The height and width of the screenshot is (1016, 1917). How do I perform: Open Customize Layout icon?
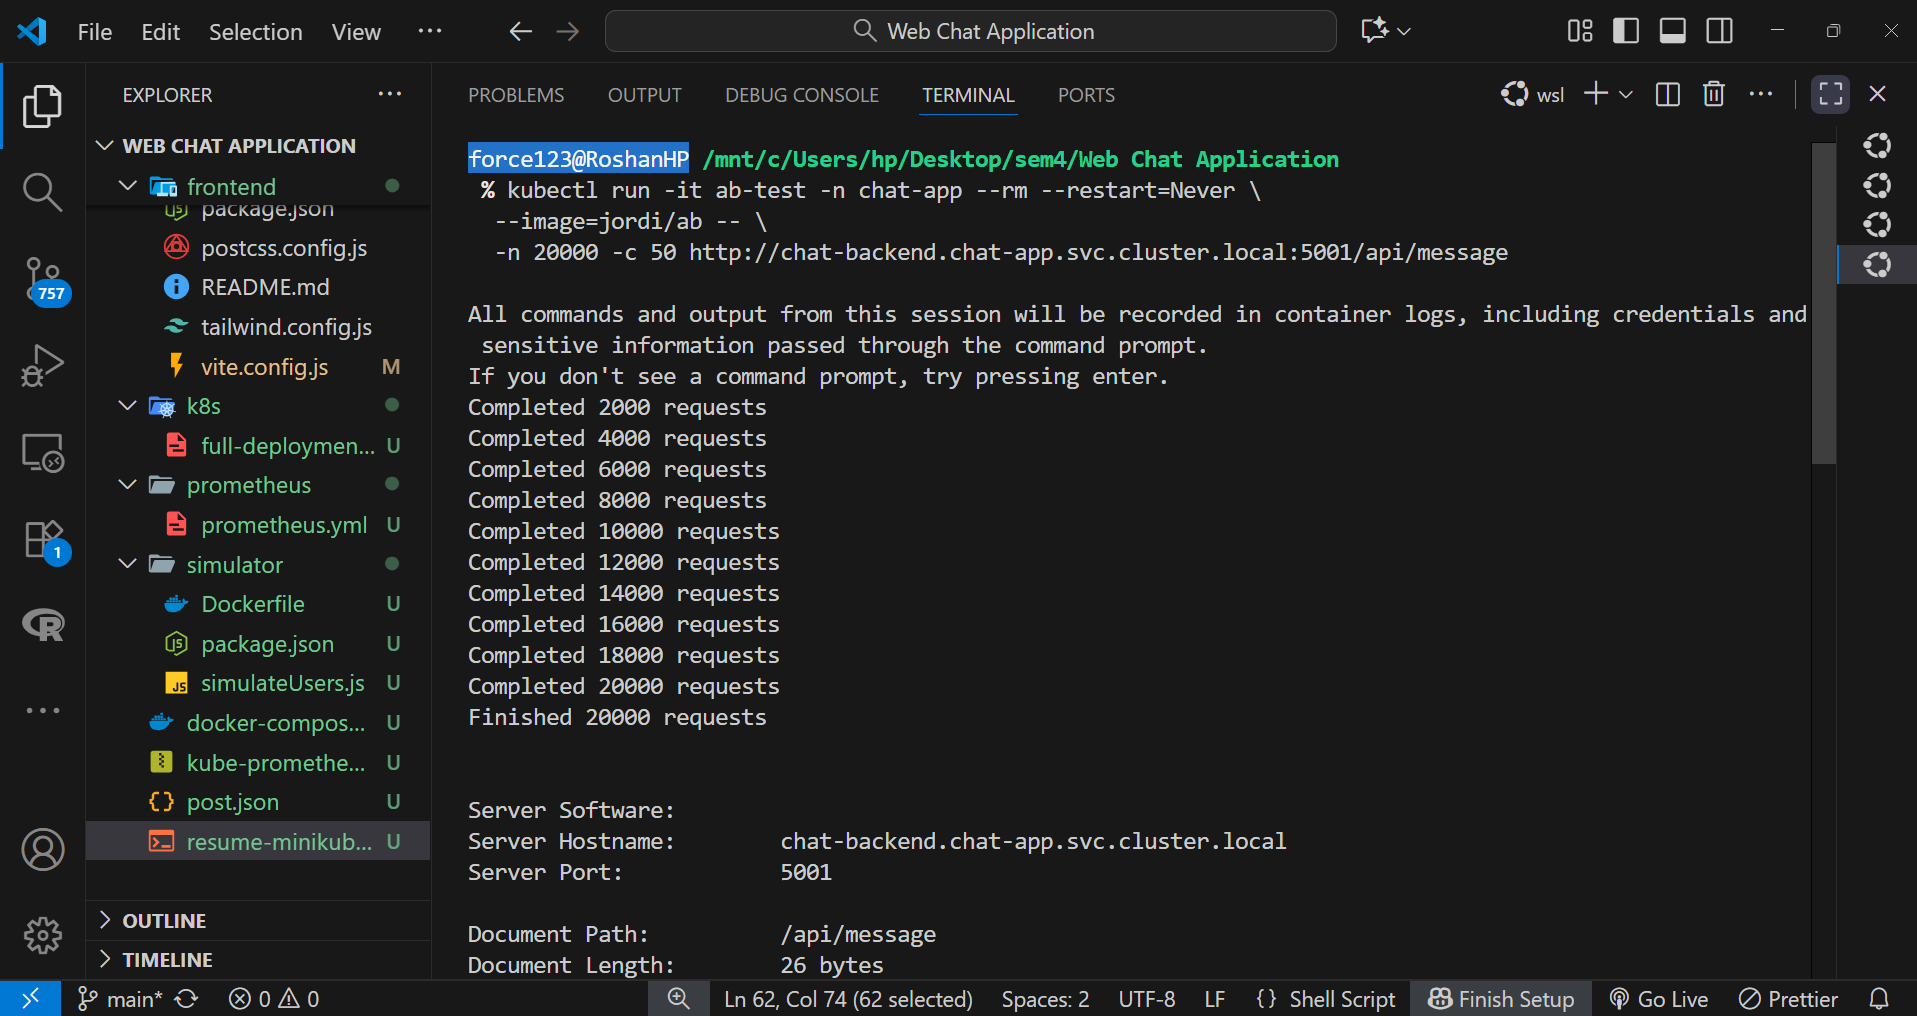pyautogui.click(x=1580, y=31)
